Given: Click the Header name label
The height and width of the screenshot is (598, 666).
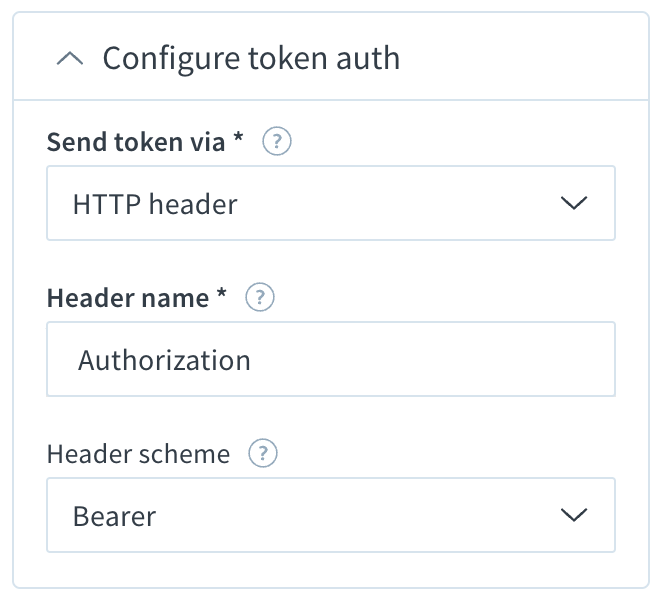Looking at the screenshot, I should pos(128,298).
